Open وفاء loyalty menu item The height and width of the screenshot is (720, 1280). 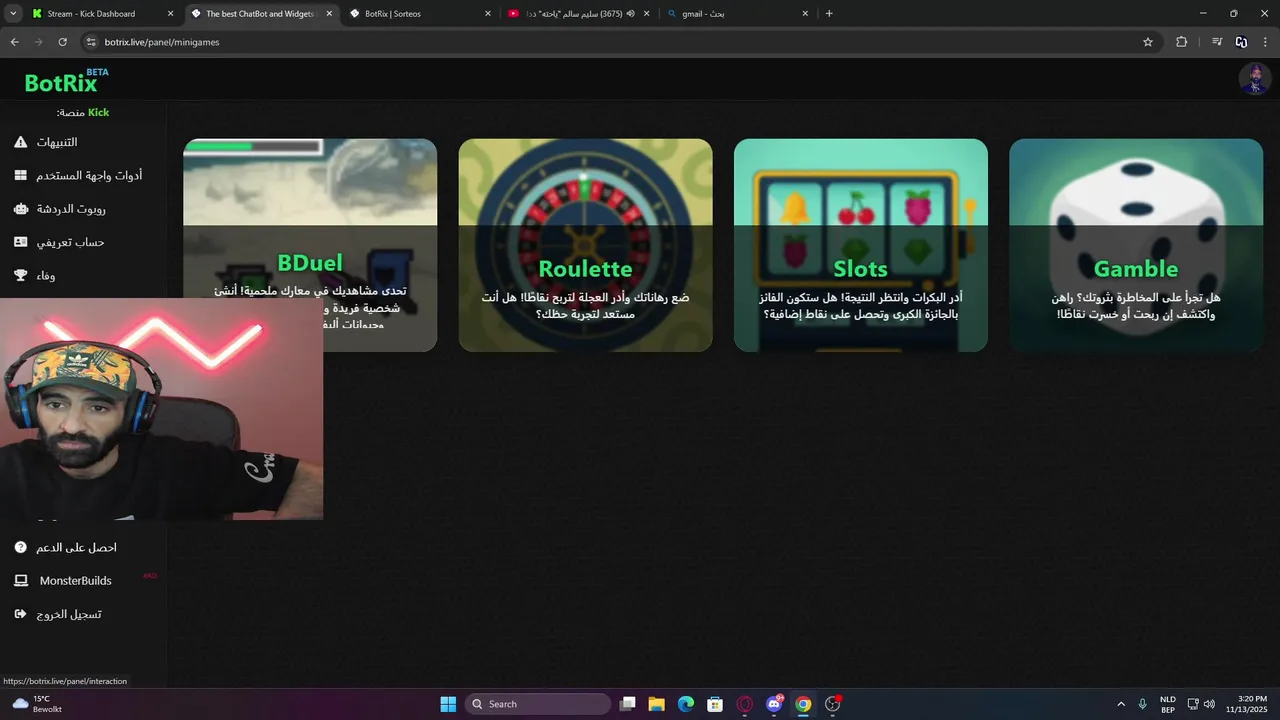[46, 275]
